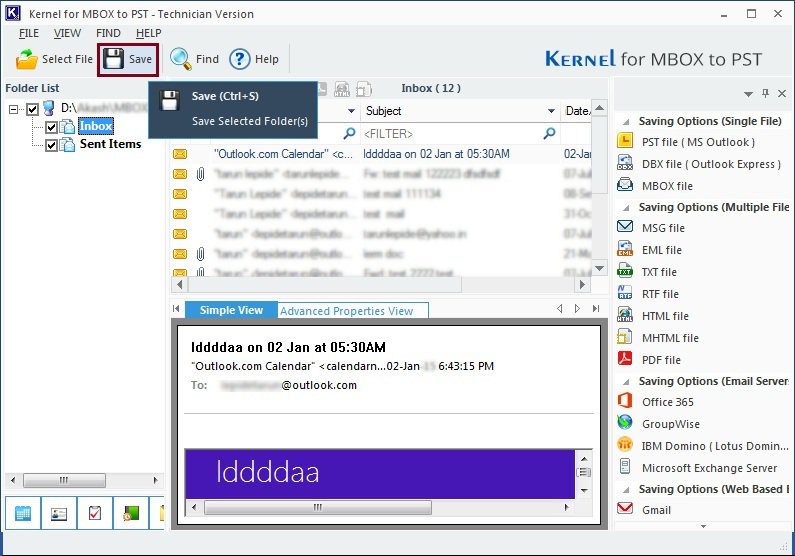Select MSG file saving option
This screenshot has width=795, height=556.
(663, 228)
